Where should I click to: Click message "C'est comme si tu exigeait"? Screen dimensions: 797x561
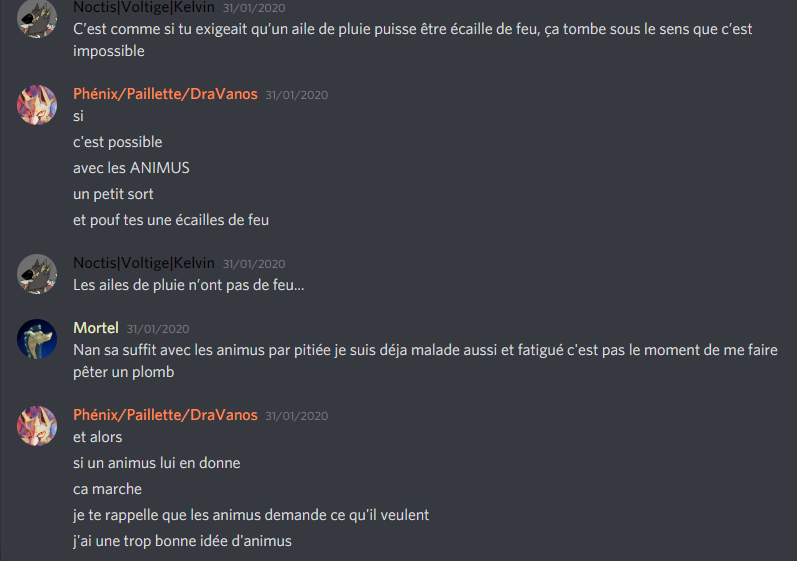coord(412,40)
